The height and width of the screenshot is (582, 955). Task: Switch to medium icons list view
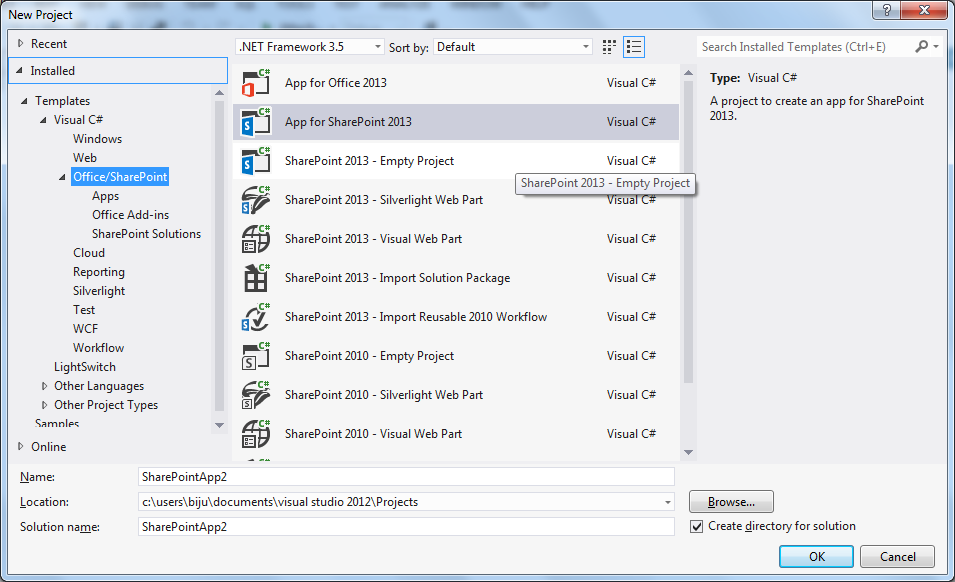(x=634, y=47)
